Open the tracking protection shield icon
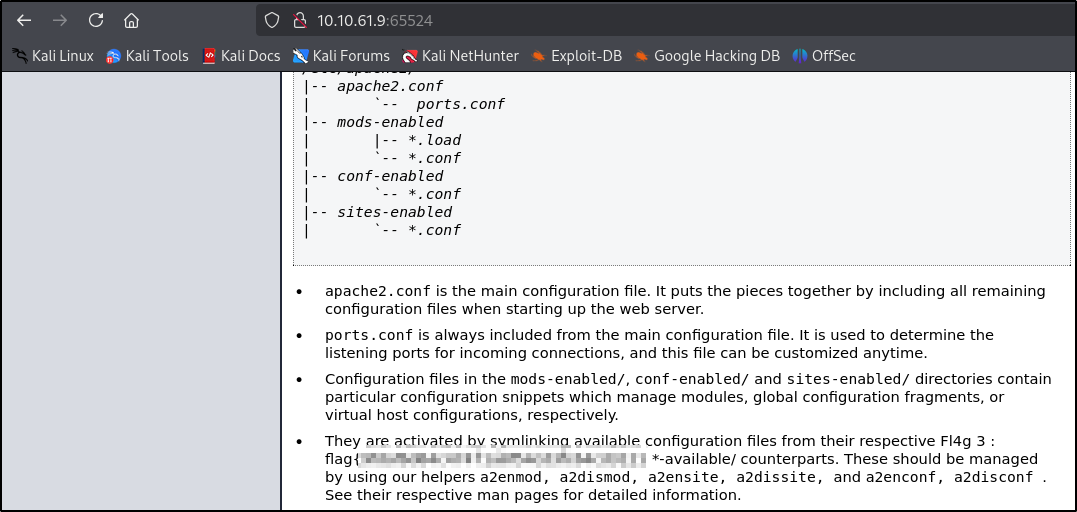1077x512 pixels. [271, 20]
